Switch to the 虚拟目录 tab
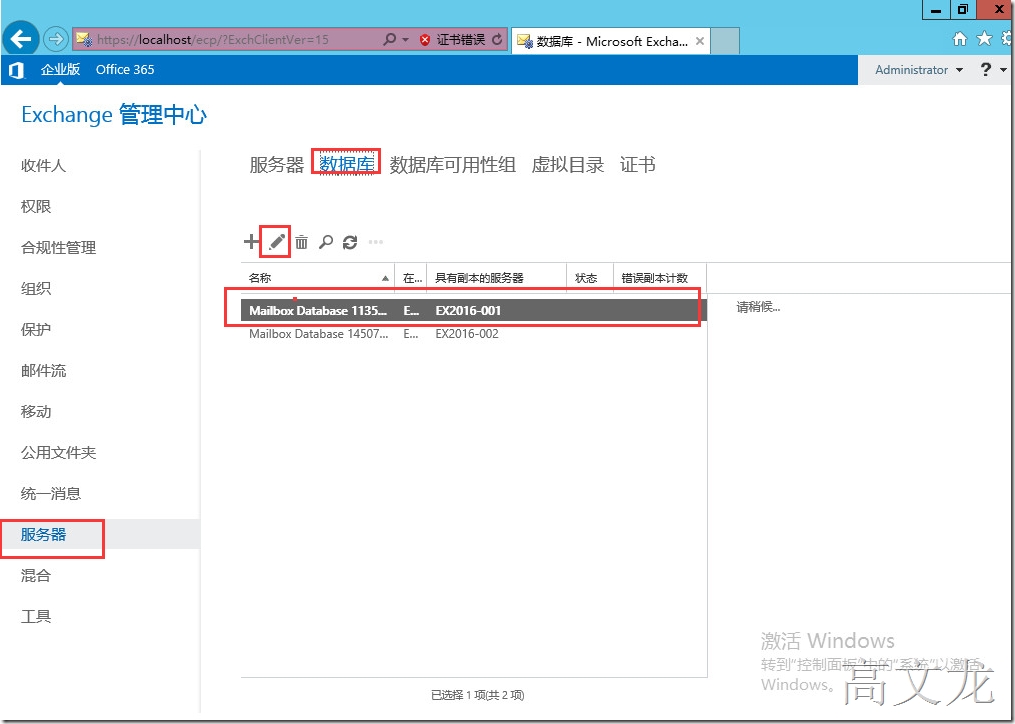This screenshot has height=724, width=1015. tap(568, 165)
